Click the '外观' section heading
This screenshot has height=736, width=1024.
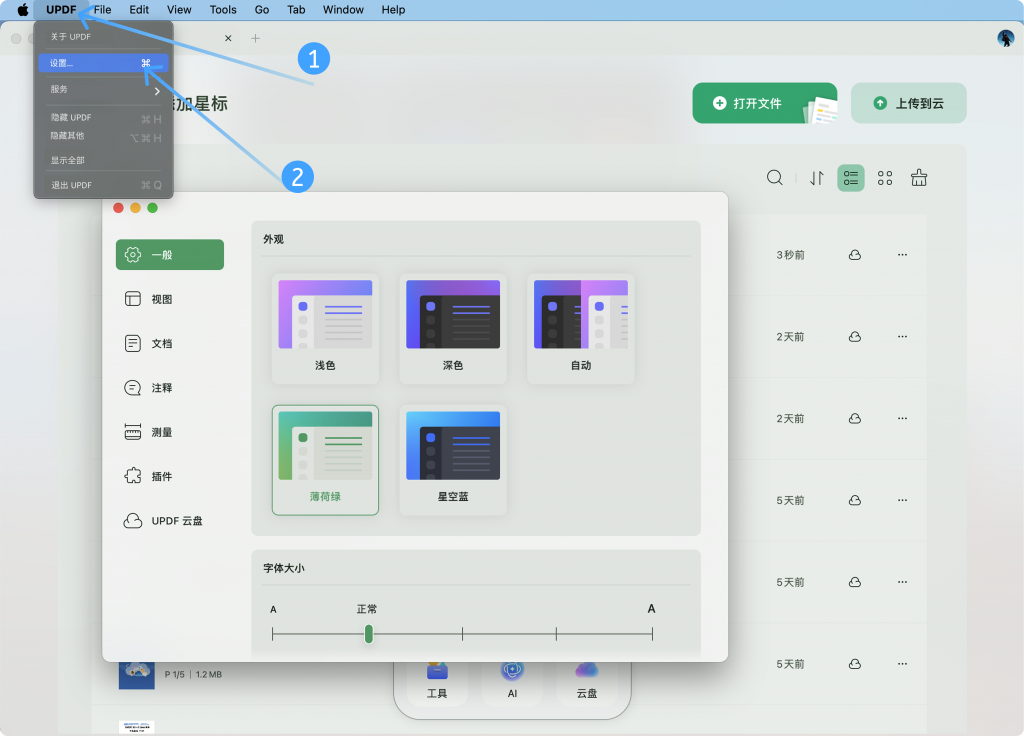tap(274, 240)
